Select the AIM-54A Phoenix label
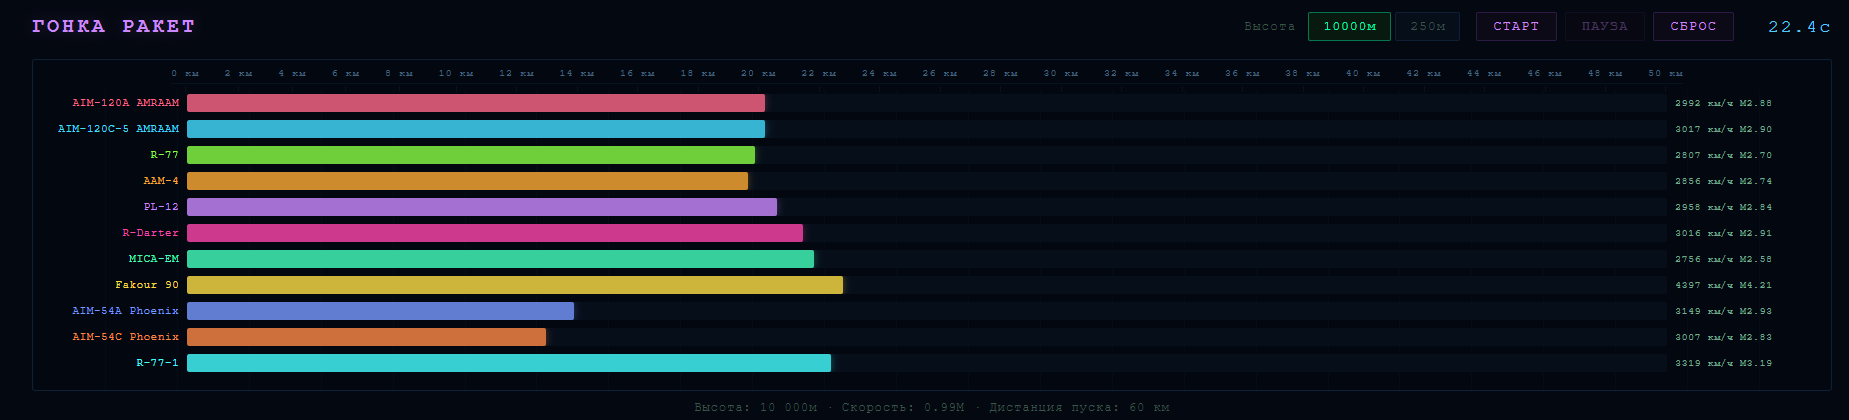 (125, 311)
